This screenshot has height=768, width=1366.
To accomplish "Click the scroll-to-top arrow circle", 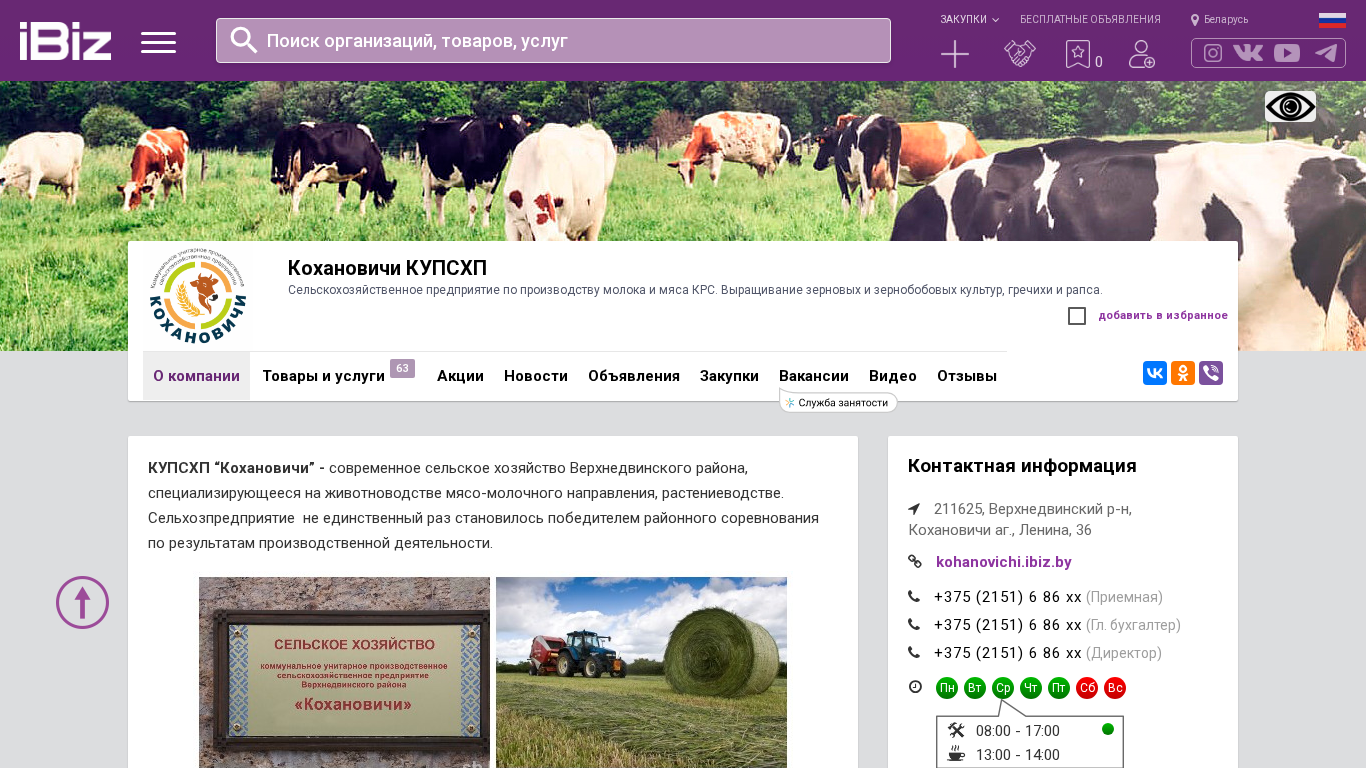I will pos(82,602).
